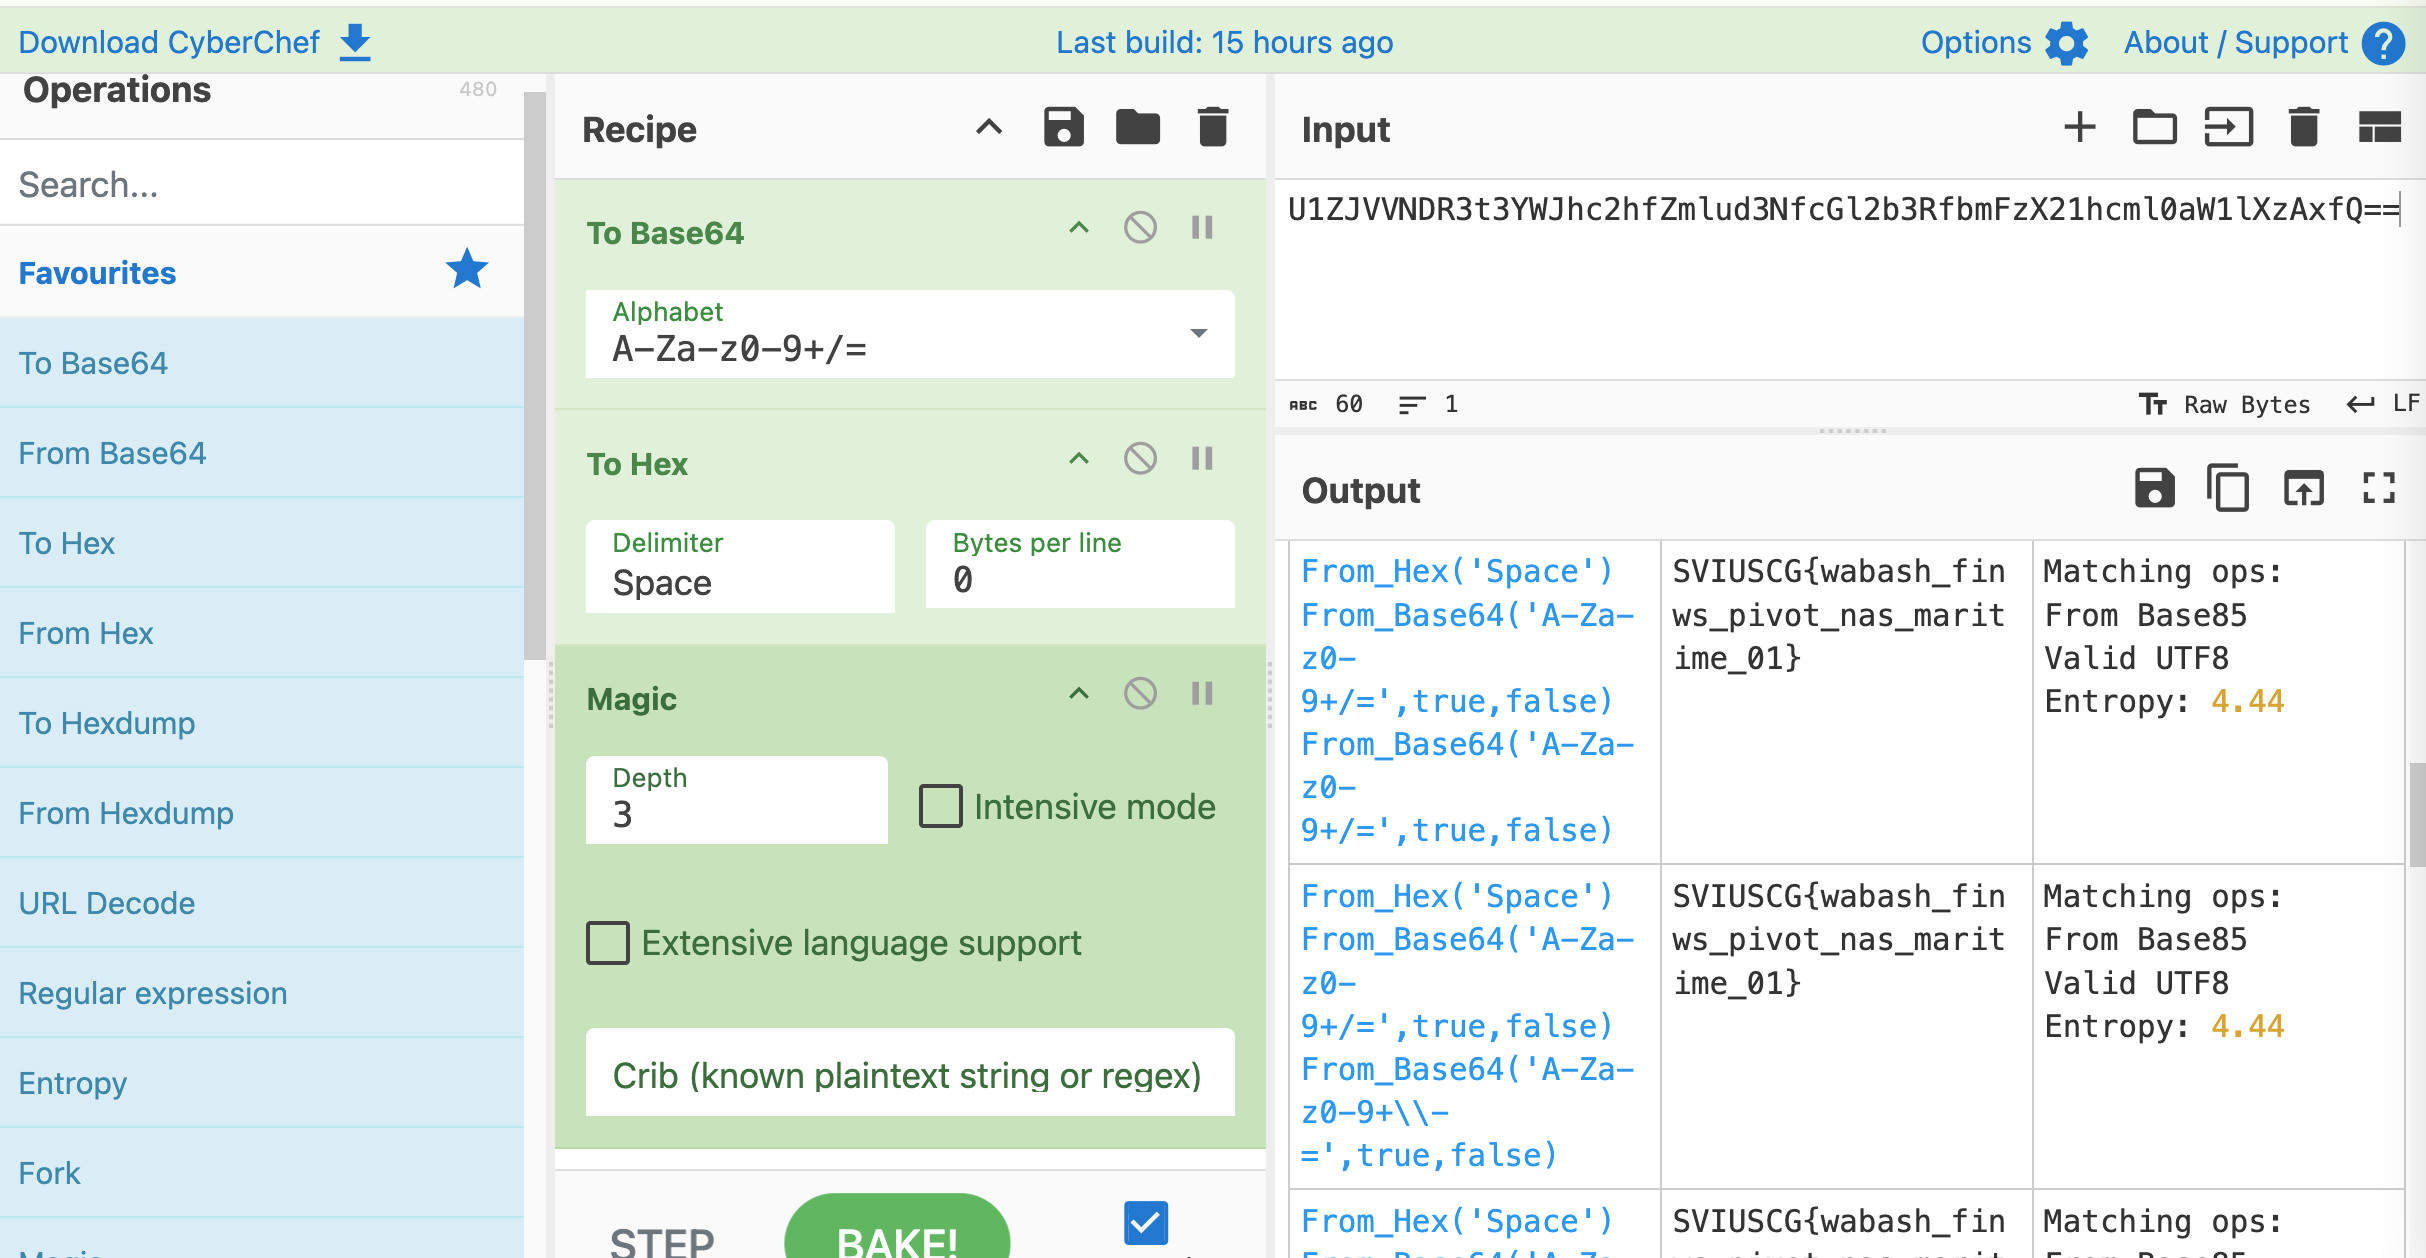
Task: Maximise the output pane icon
Action: click(2379, 489)
